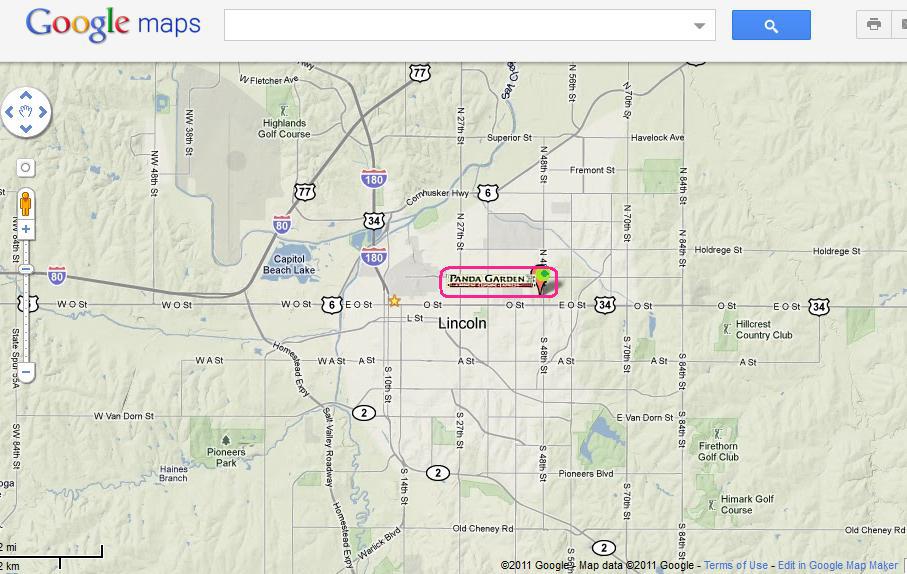Zoom out with the minus button
This screenshot has height=574, width=907.
tap(26, 371)
